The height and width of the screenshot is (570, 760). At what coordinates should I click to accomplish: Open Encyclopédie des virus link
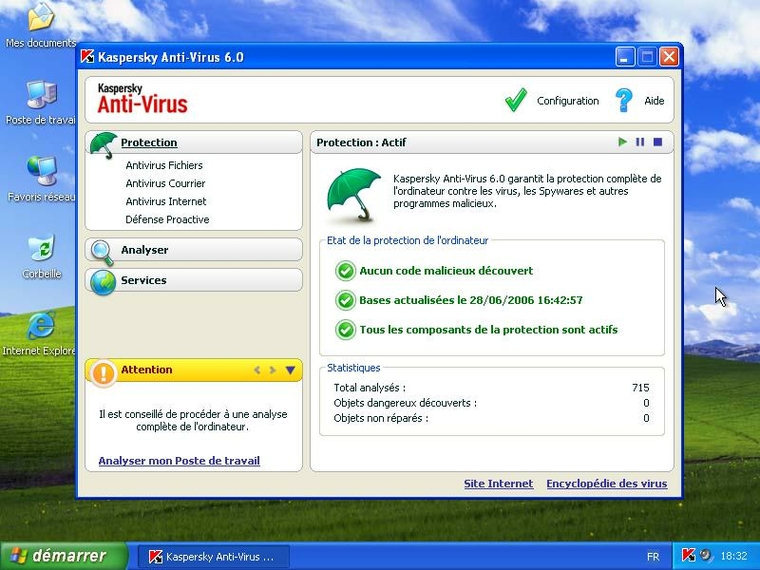(607, 483)
